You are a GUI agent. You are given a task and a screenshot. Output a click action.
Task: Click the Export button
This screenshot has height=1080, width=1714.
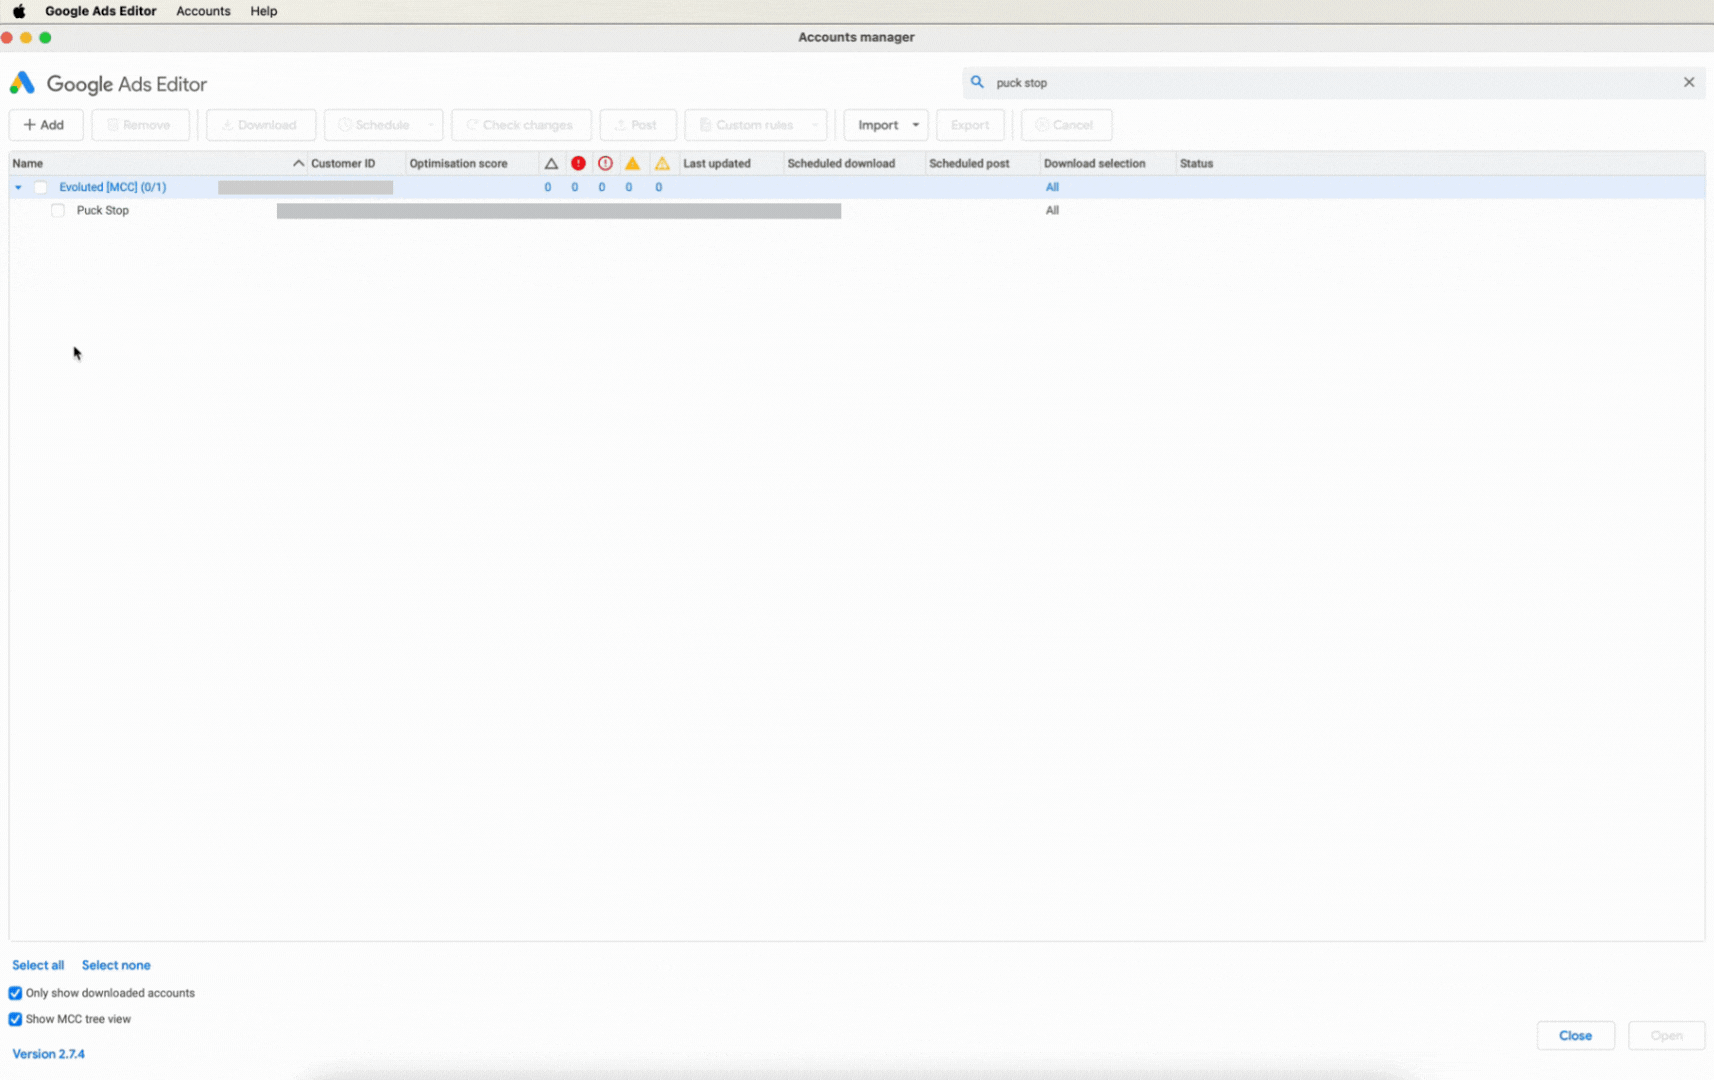pos(970,125)
